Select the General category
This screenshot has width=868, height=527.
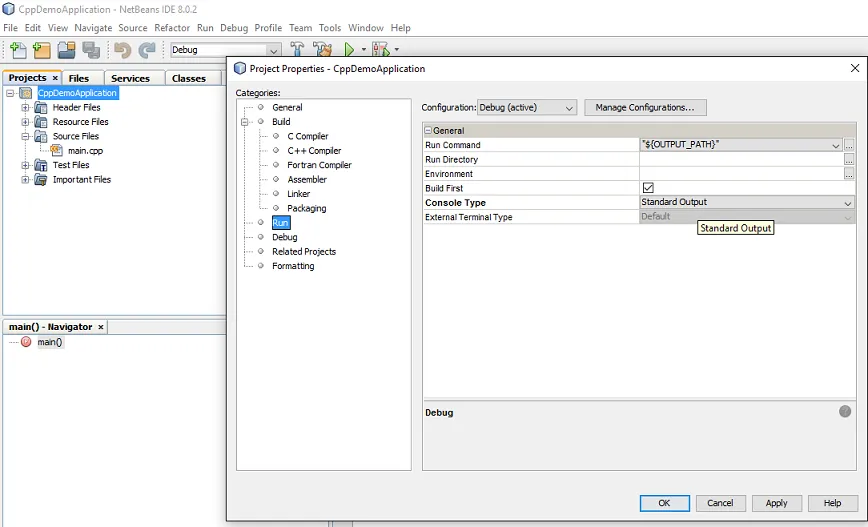287,107
